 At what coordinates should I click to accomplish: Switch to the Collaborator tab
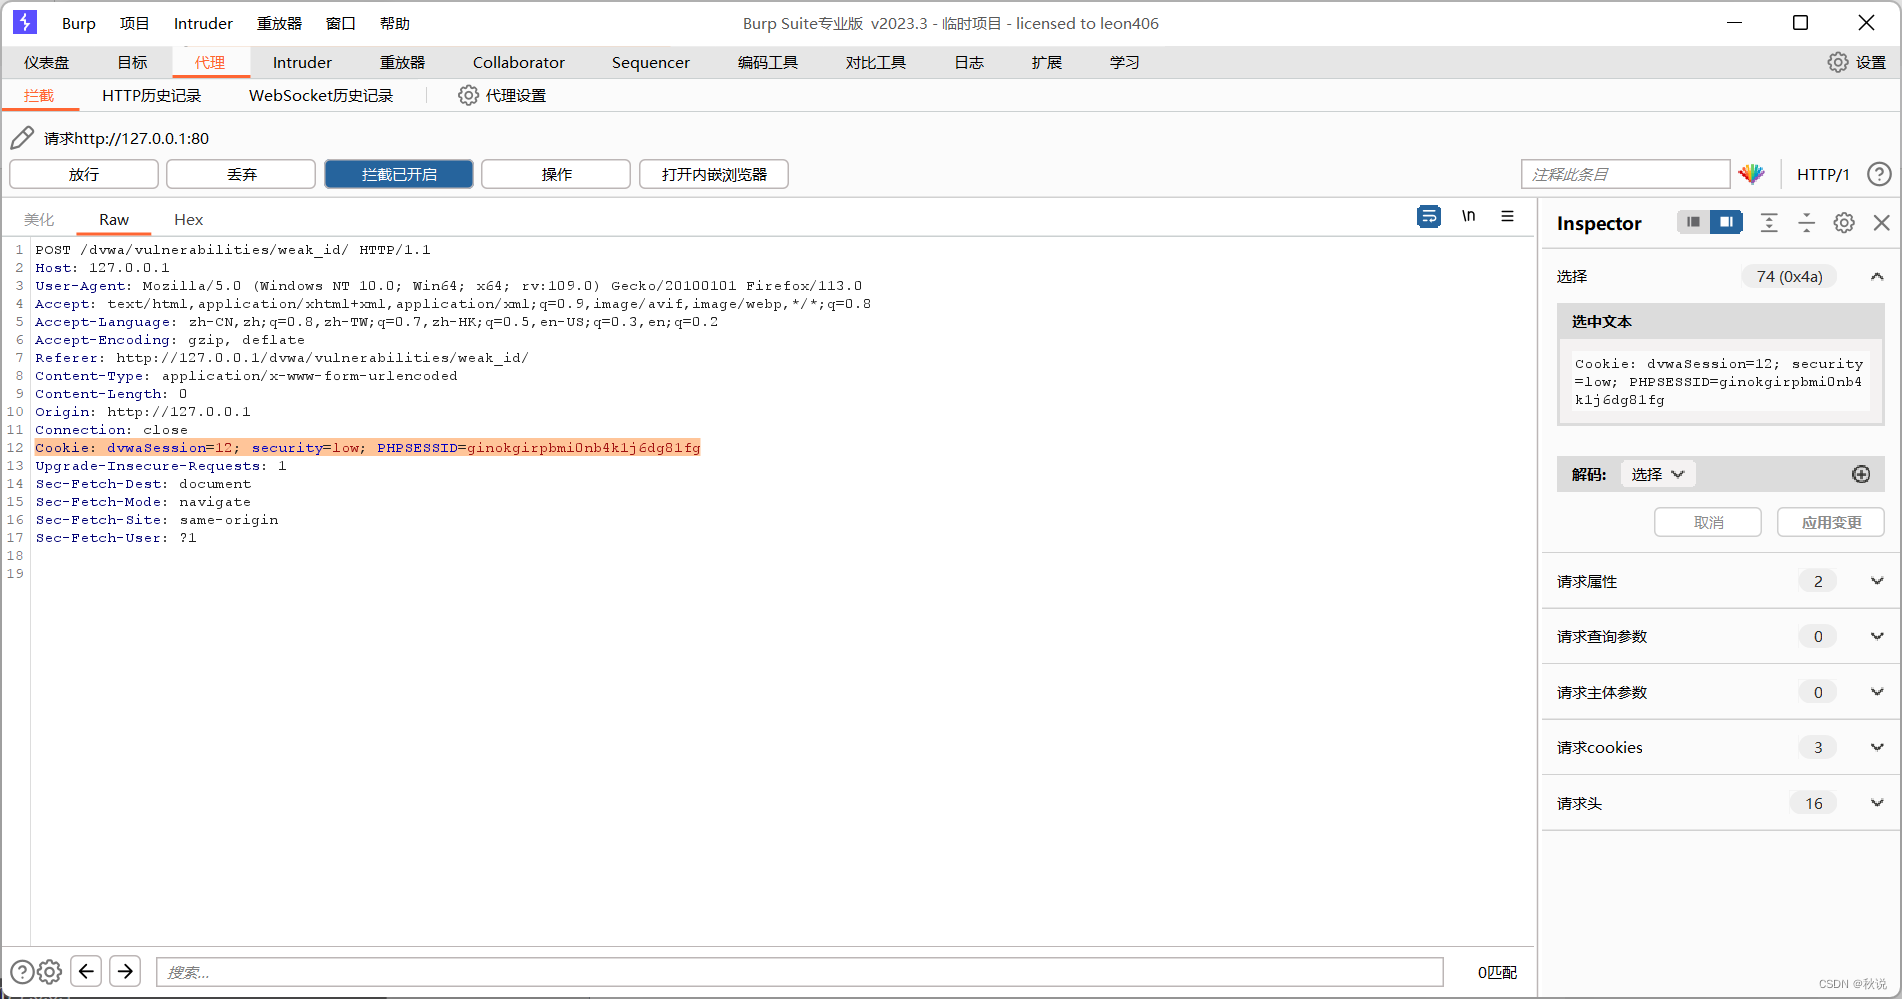pyautogui.click(x=518, y=62)
